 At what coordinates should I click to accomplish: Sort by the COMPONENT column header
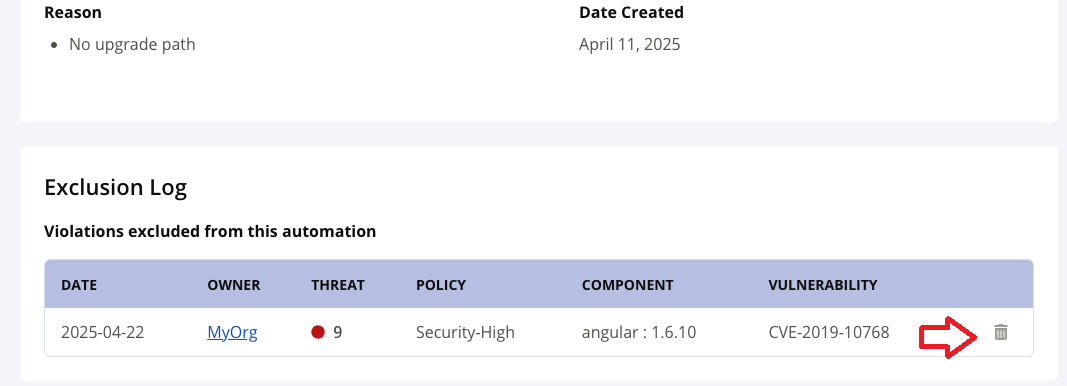coord(627,285)
